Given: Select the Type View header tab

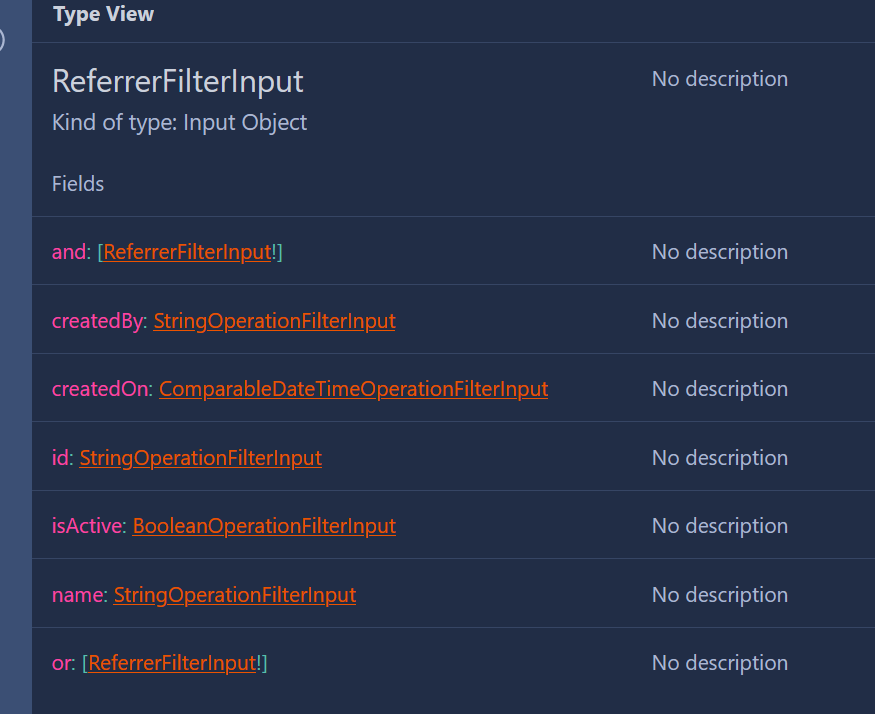Looking at the screenshot, I should 103,14.
